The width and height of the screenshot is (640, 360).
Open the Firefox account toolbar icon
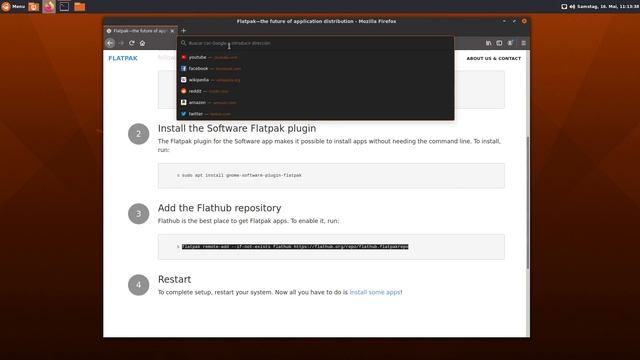pyautogui.click(x=510, y=43)
